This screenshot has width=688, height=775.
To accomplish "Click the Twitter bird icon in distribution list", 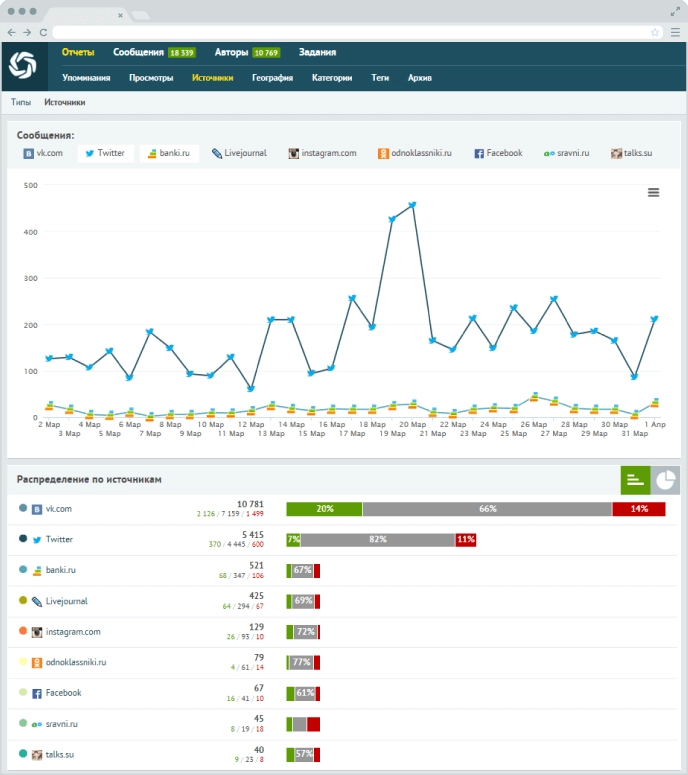I will coord(37,540).
